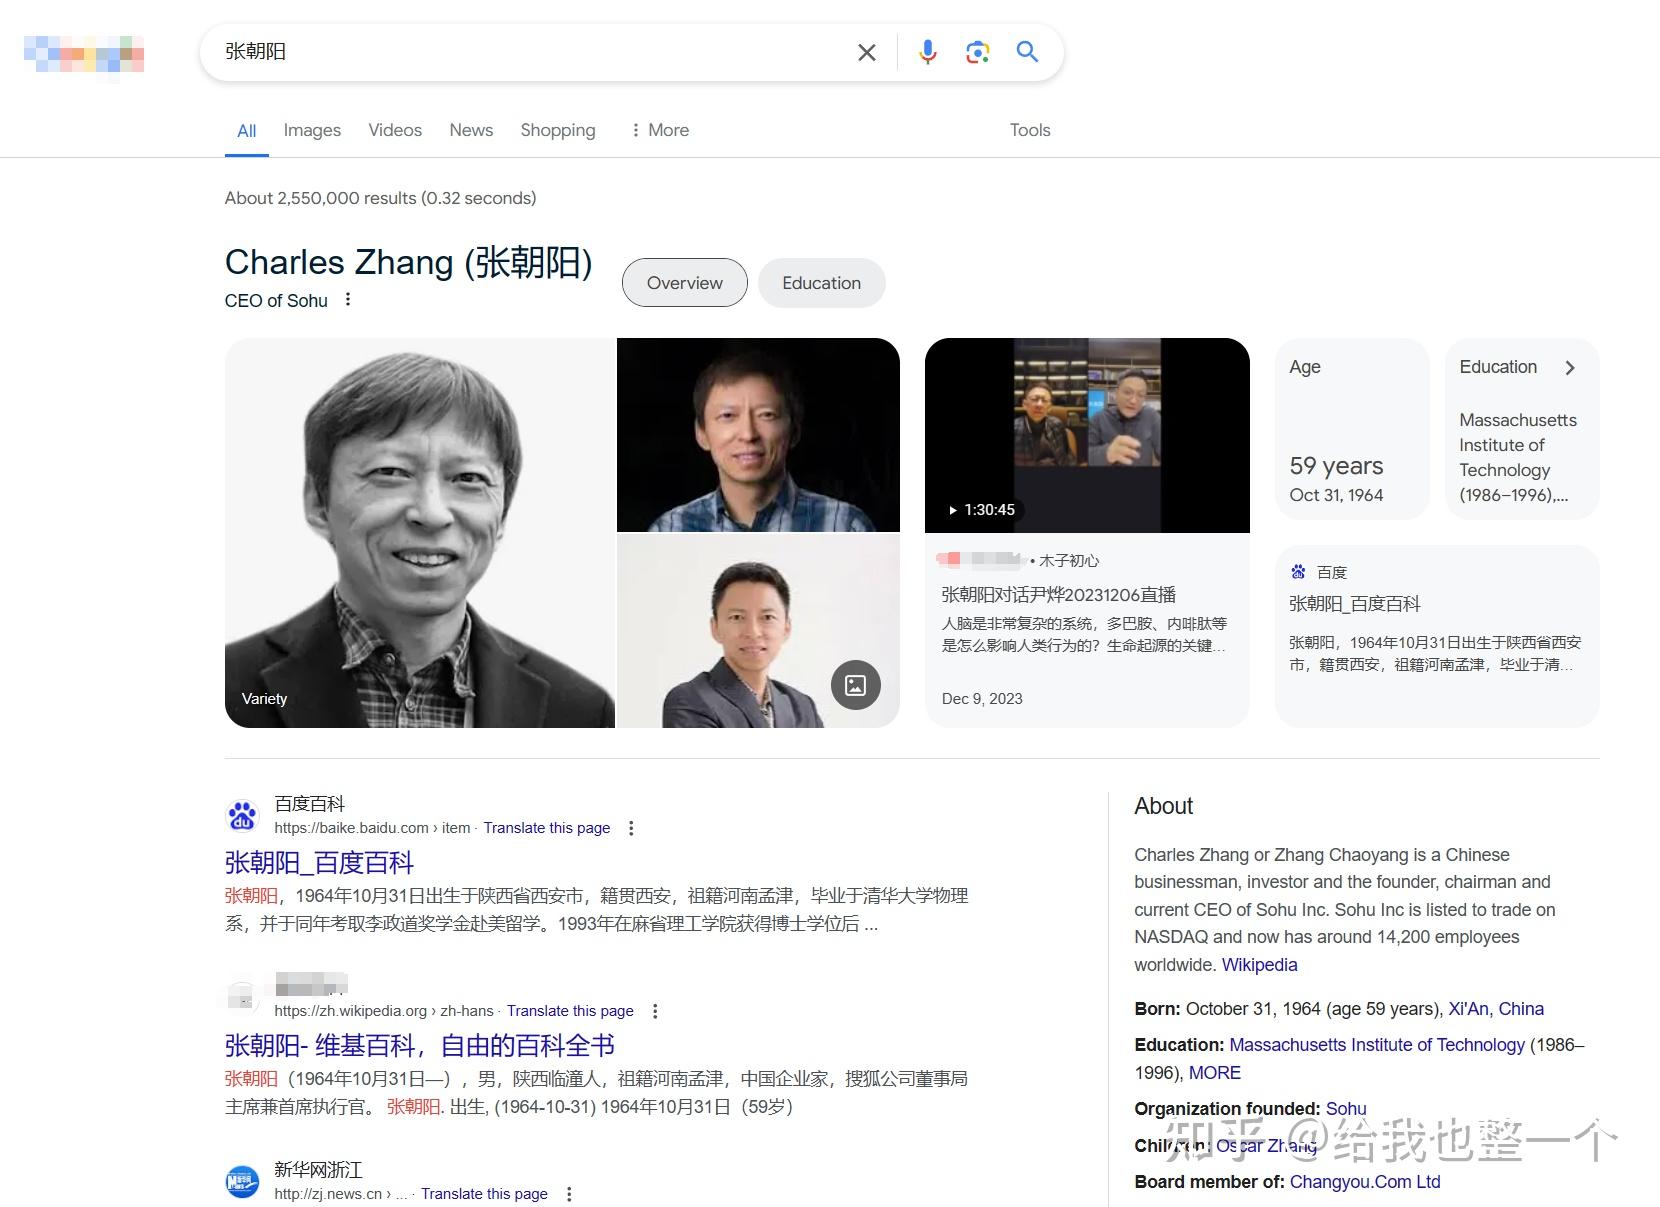
Task: Open three-dot menu beside CEO of Sohu
Action: (348, 299)
